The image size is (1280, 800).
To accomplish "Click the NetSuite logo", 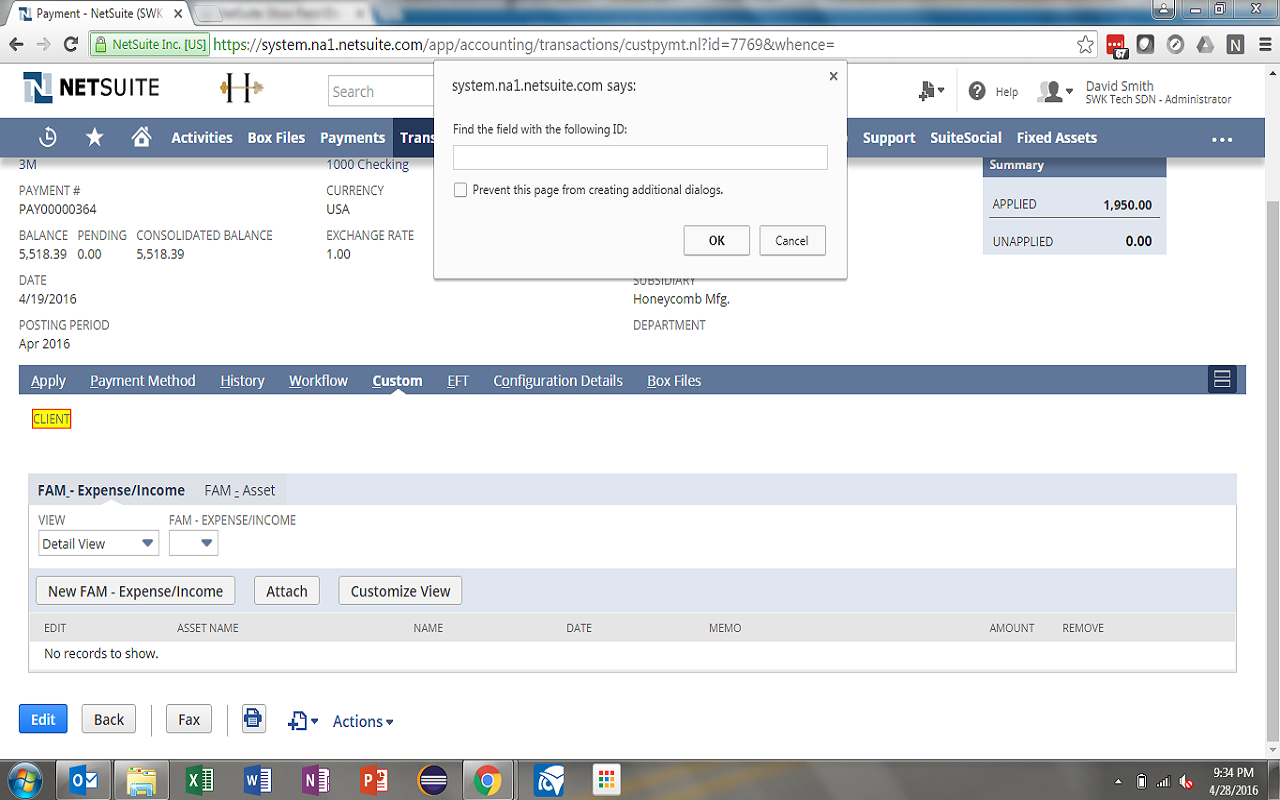I will [x=90, y=88].
